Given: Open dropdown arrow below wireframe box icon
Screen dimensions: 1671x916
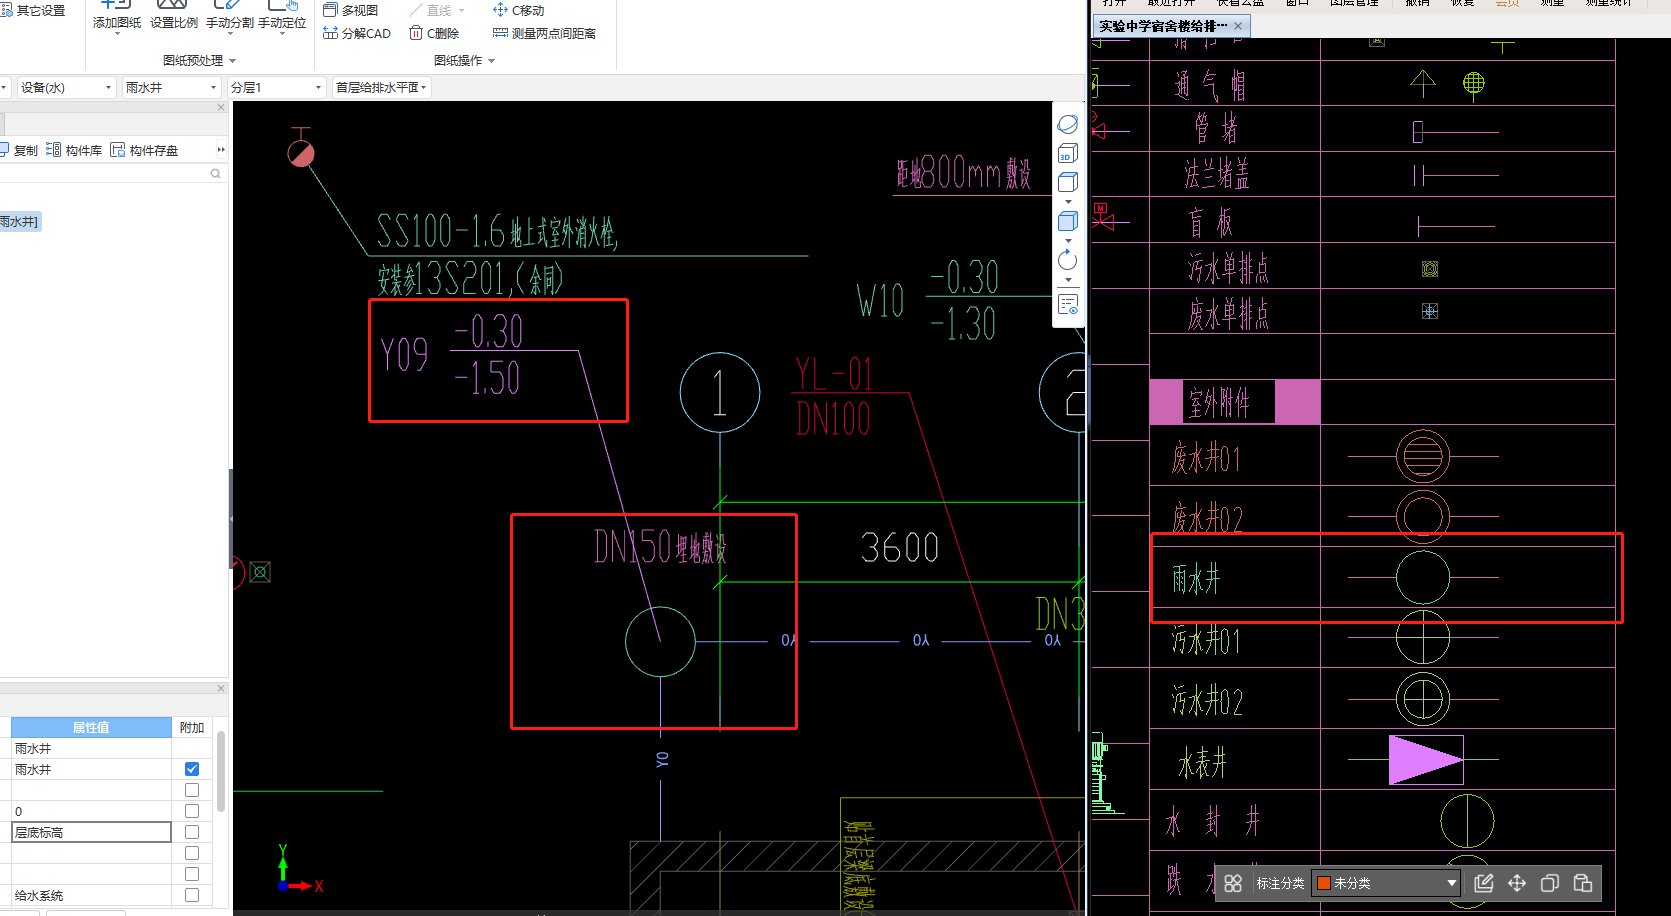Looking at the screenshot, I should point(1068,202).
